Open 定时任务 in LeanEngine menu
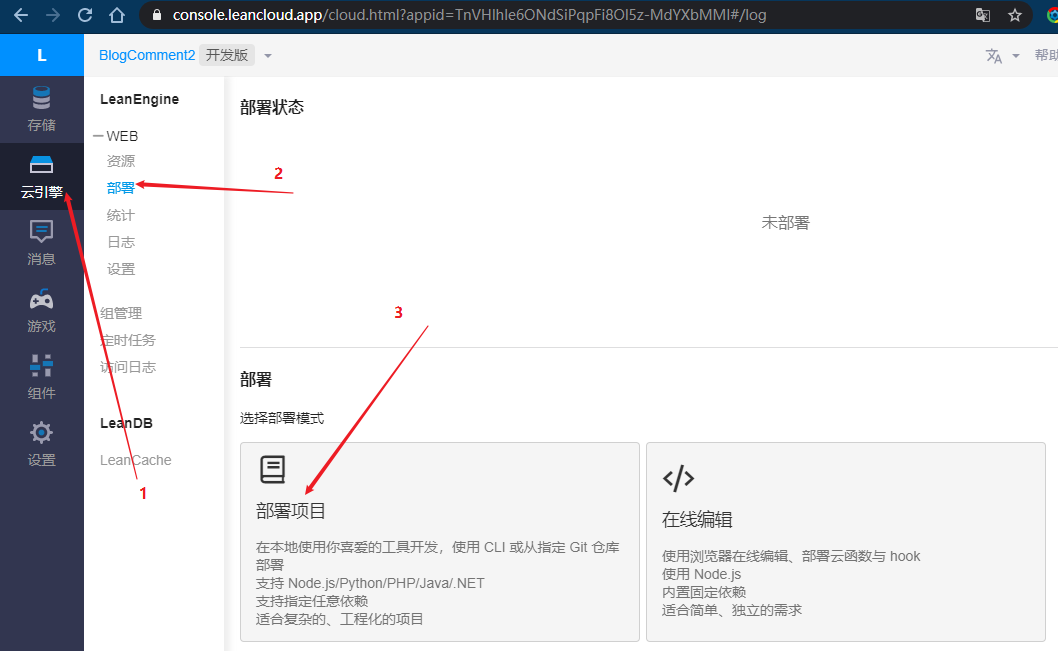 point(128,340)
